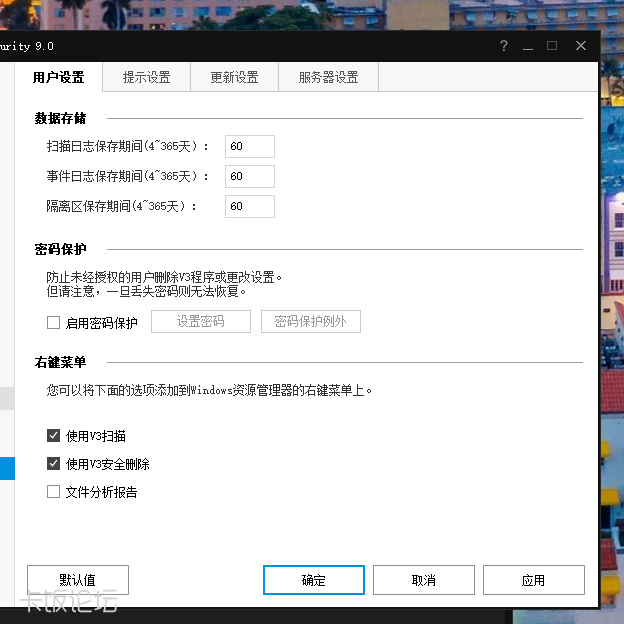Select the blue highlighted sidebar item
Image resolution: width=624 pixels, height=624 pixels.
[x=7, y=468]
